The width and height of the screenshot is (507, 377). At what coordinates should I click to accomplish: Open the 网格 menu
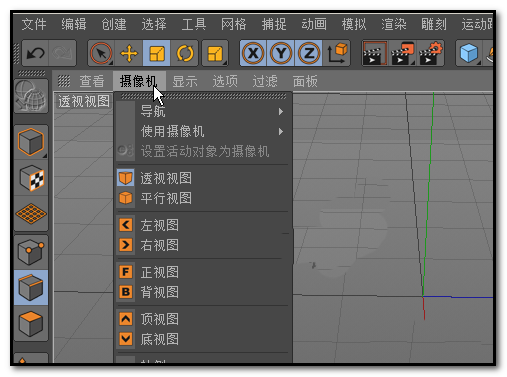point(234,24)
